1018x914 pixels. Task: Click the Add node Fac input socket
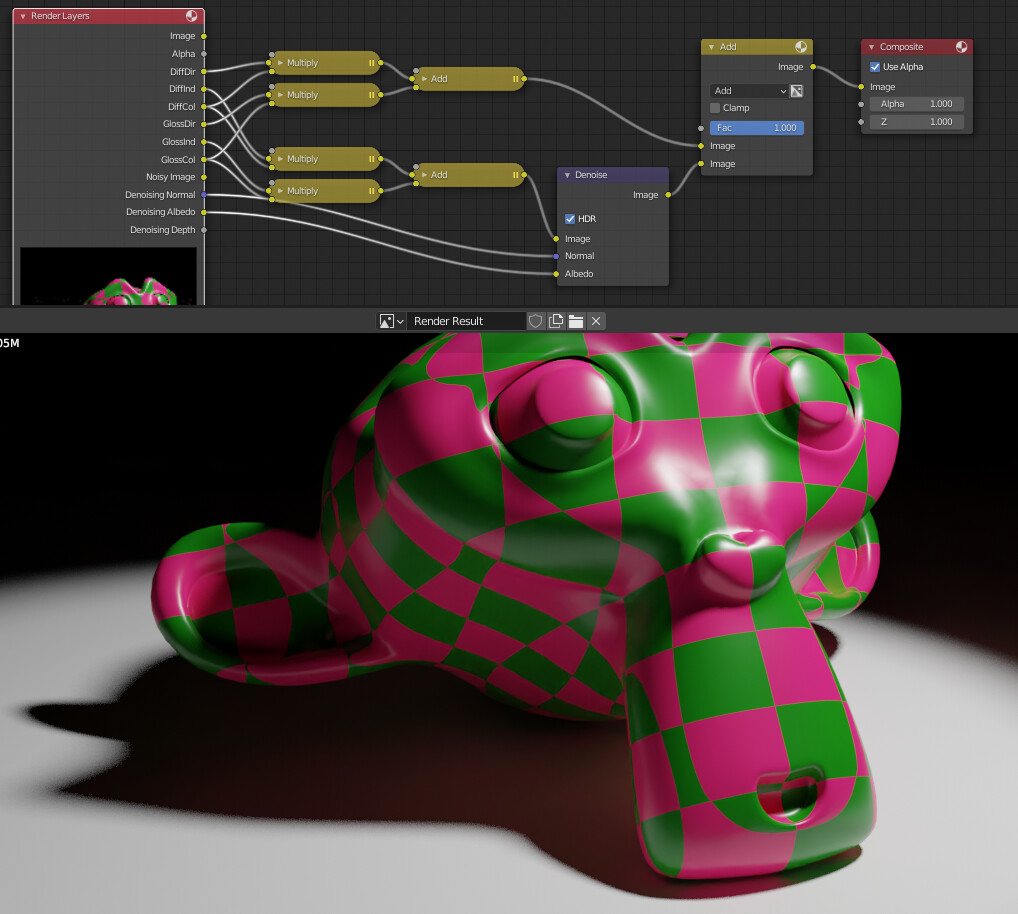pos(701,129)
